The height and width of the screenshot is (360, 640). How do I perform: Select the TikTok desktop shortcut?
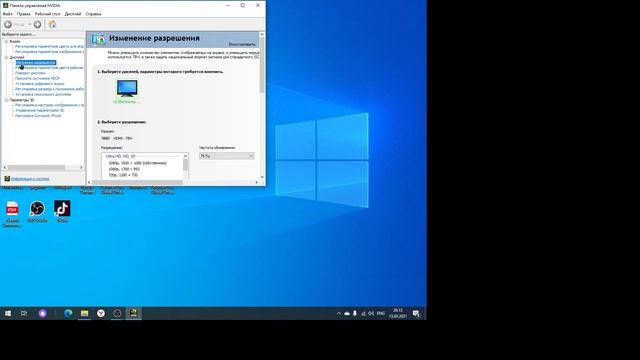click(x=62, y=211)
